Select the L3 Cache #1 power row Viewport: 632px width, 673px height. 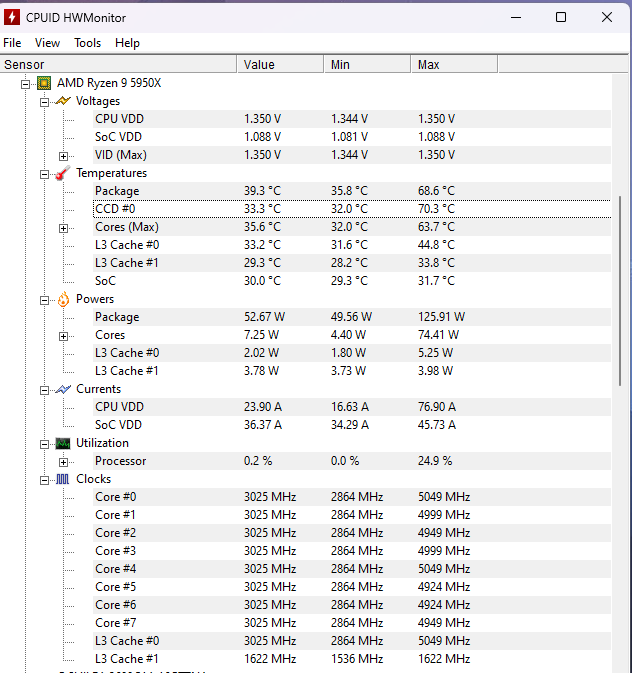pos(352,371)
